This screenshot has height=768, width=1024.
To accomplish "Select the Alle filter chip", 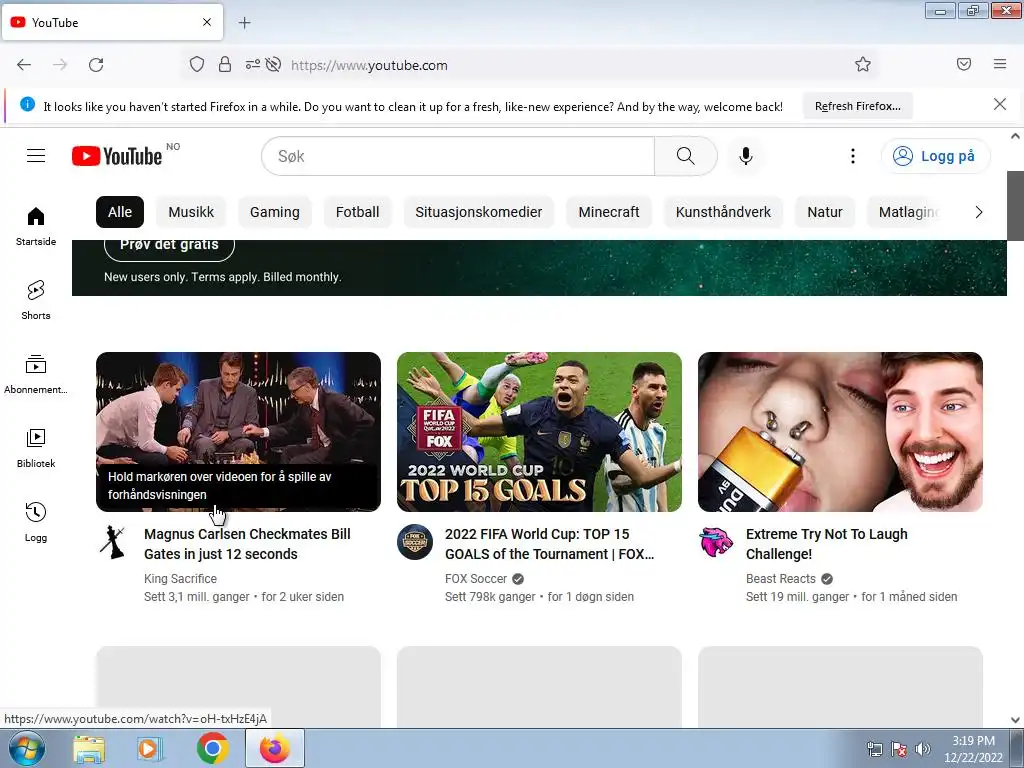I will tap(120, 212).
